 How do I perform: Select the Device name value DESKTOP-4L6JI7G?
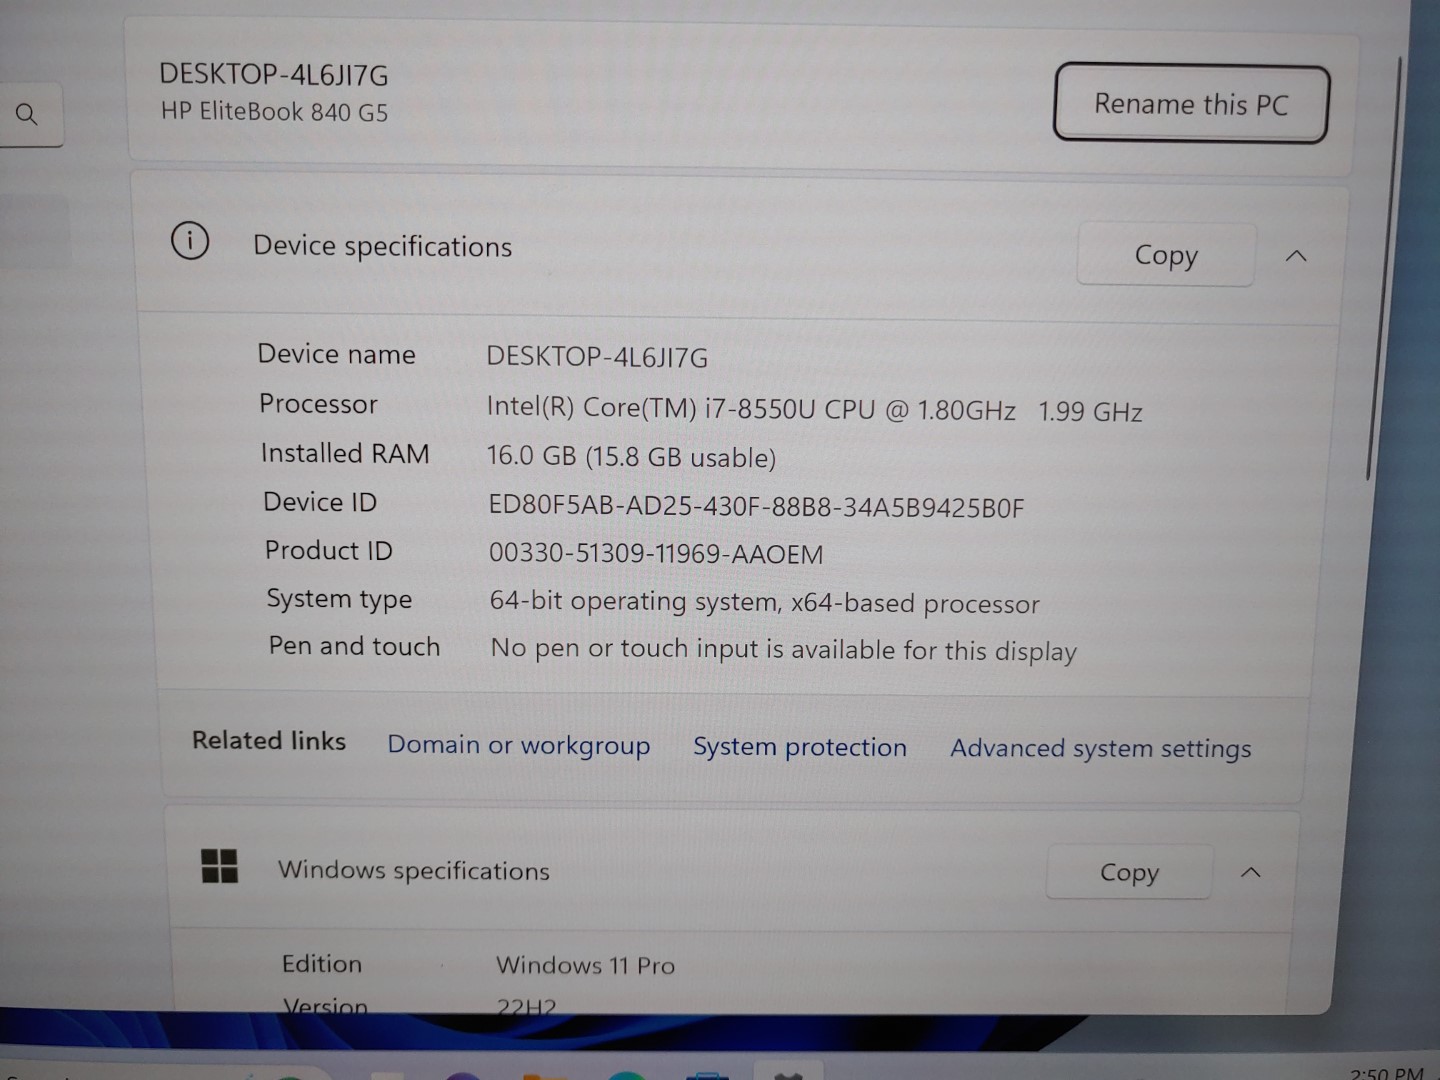597,357
